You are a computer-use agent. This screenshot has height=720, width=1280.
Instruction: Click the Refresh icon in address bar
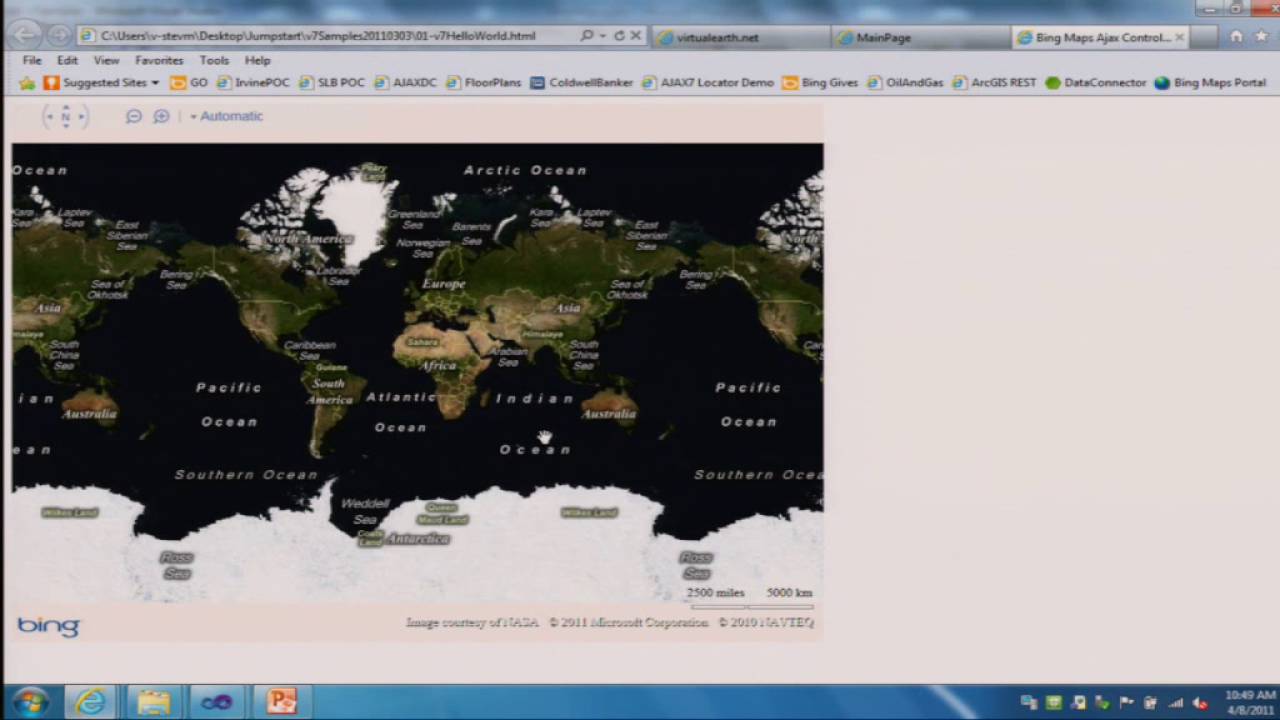619,36
